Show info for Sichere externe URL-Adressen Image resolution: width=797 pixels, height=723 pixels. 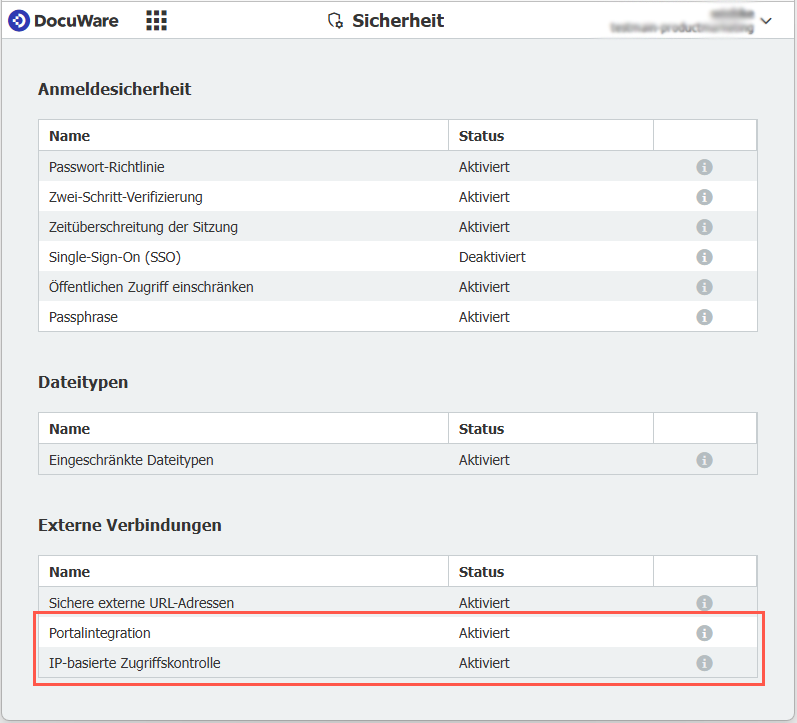704,603
